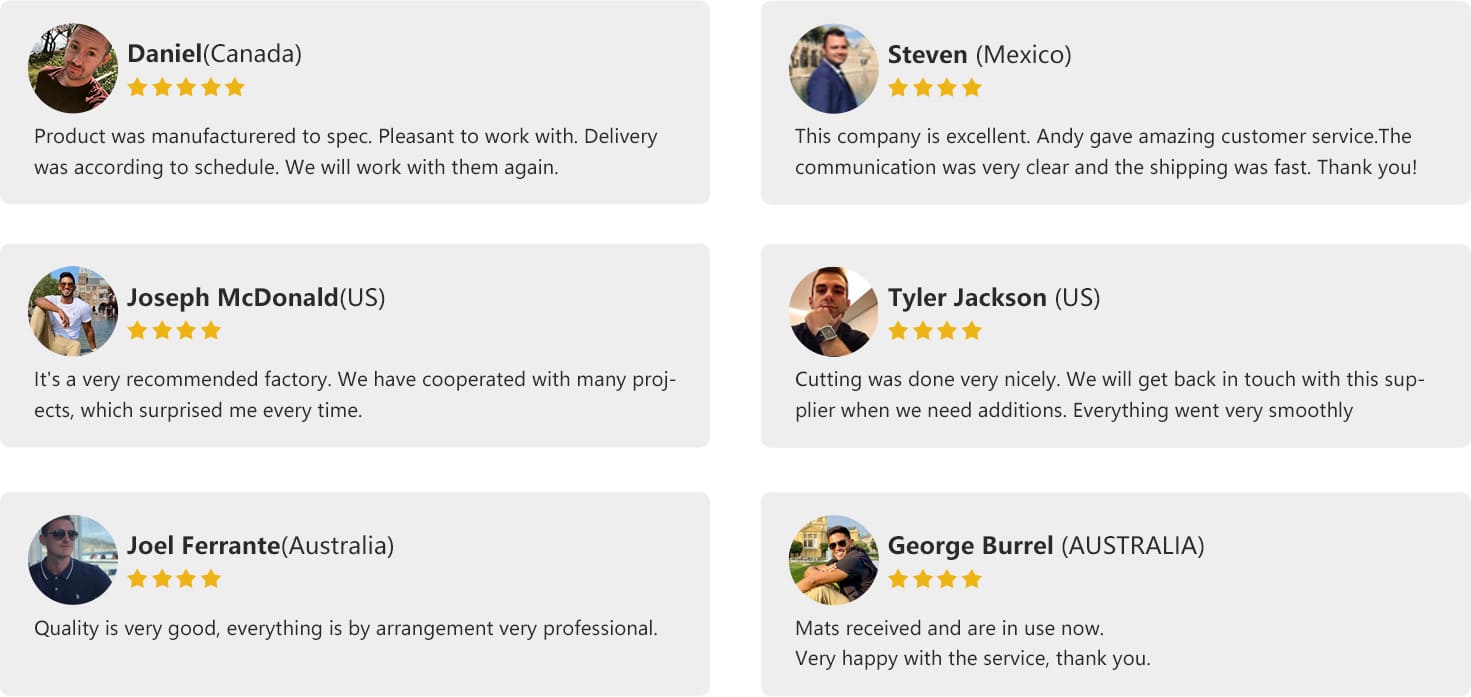Select the Daniel (Canada) name heading
The width and height of the screenshot is (1471, 697).
214,54
